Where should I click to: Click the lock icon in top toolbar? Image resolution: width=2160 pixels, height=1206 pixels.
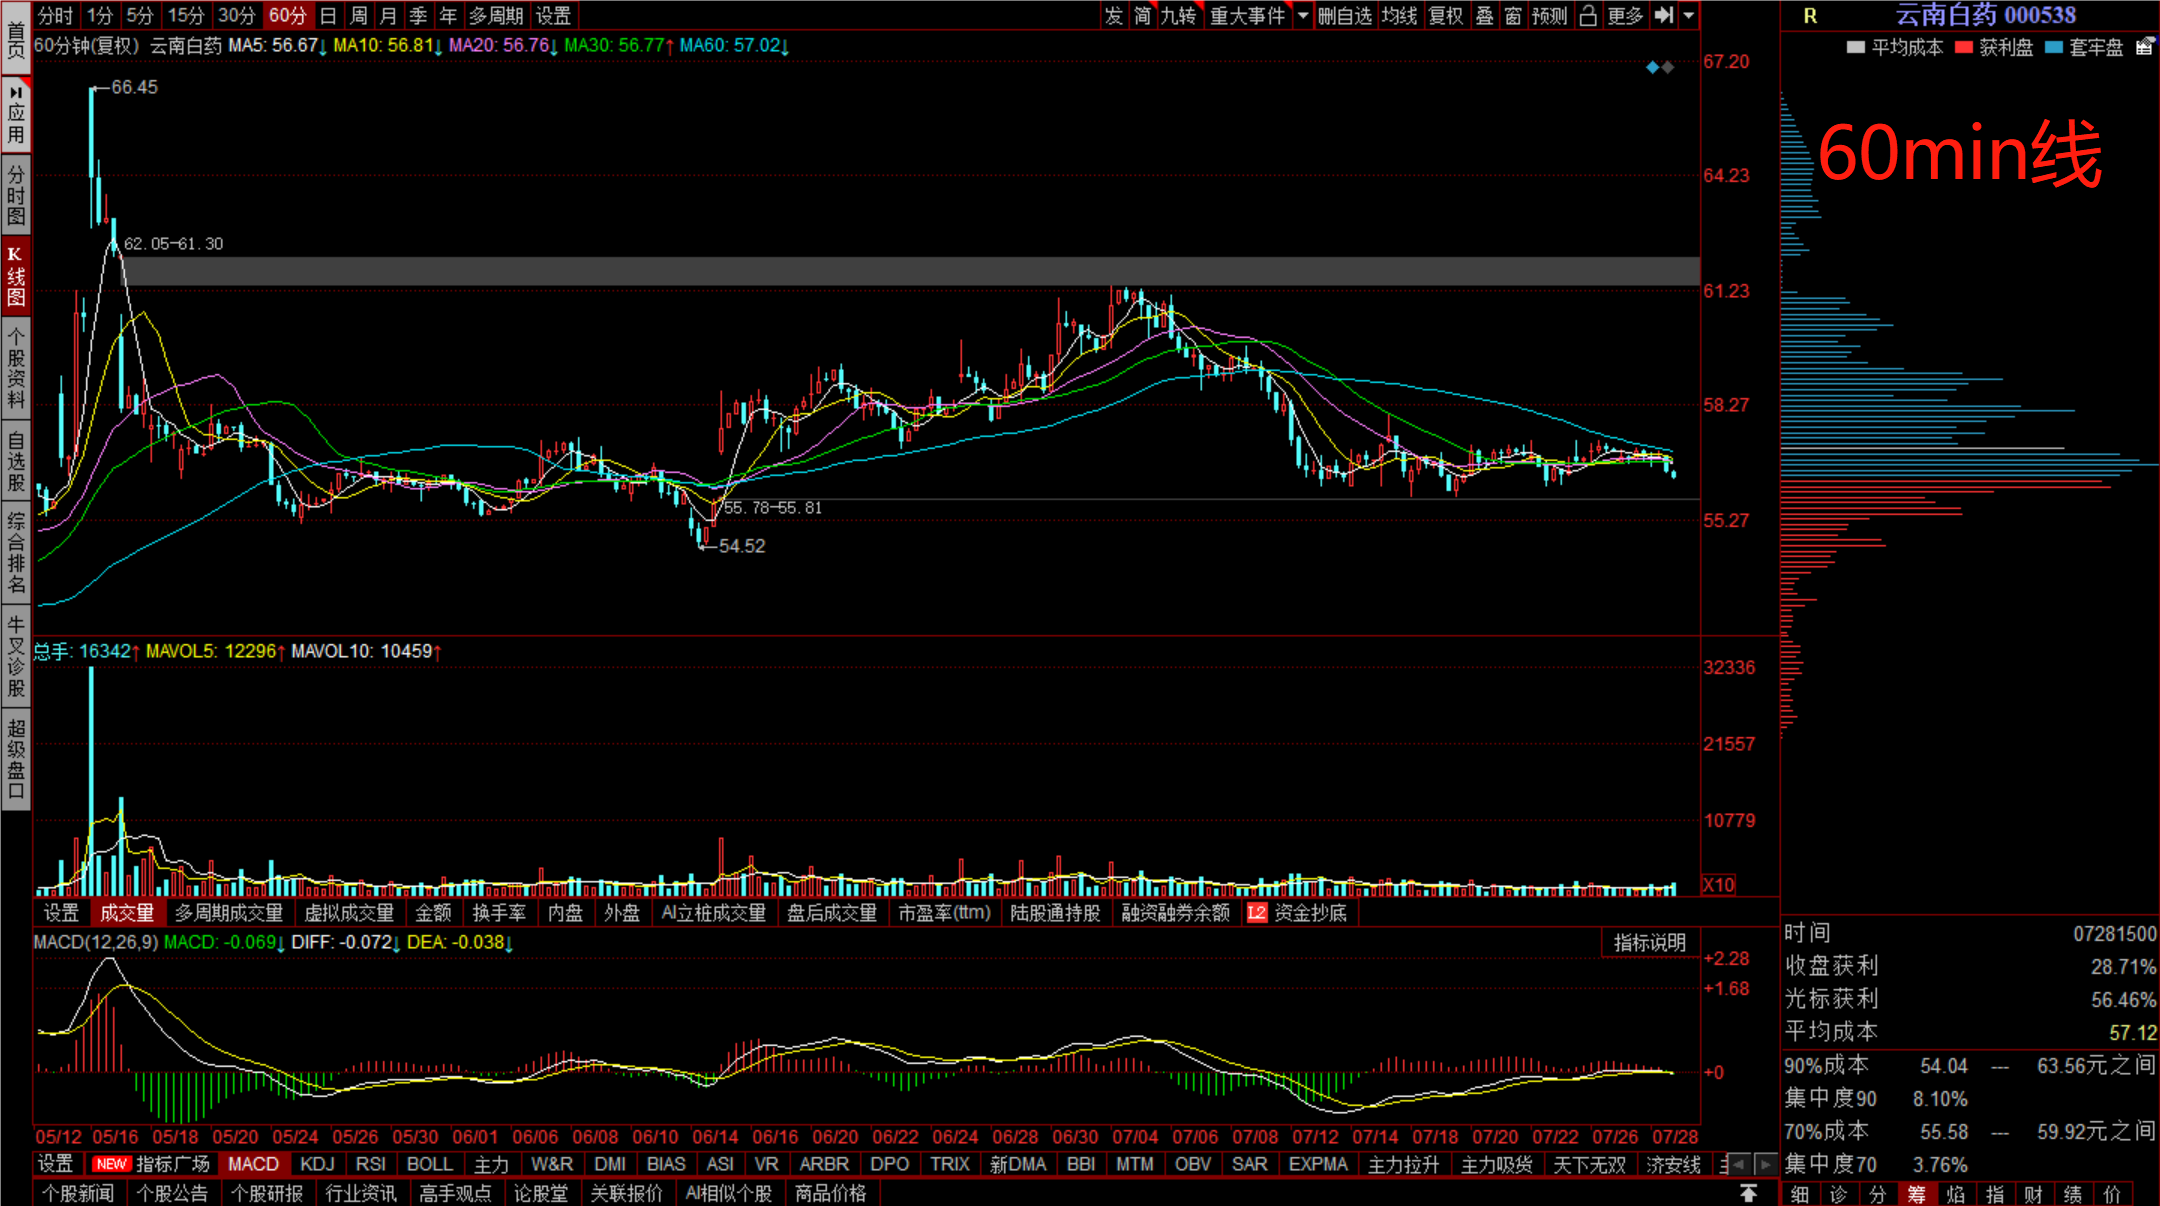tap(1587, 15)
